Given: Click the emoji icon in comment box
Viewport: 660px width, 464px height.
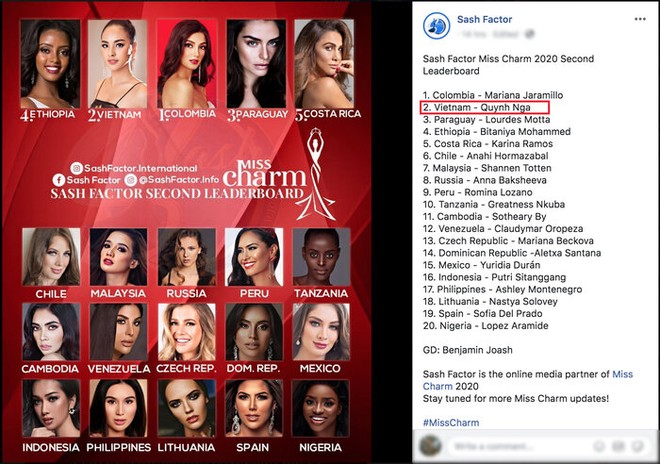Looking at the screenshot, I should point(599,446).
